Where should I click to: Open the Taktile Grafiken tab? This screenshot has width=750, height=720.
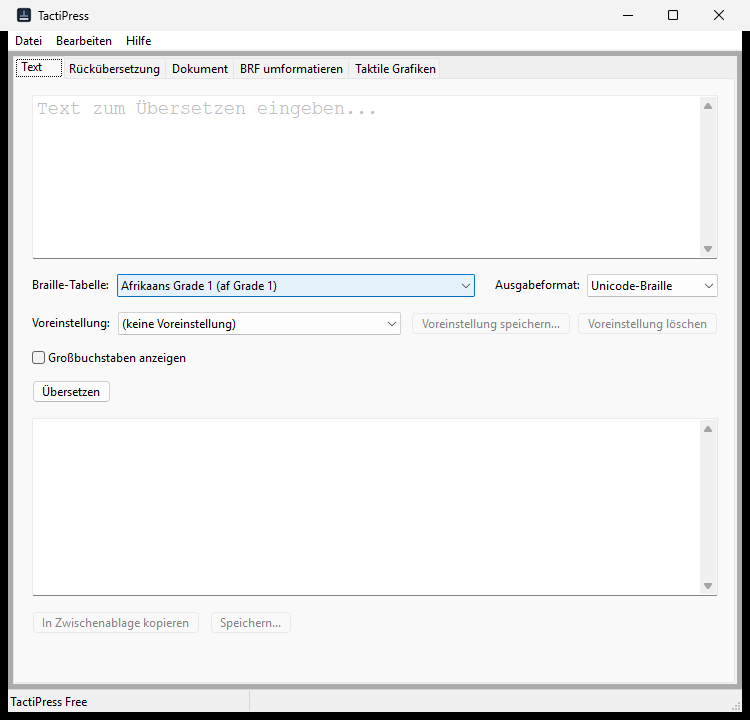point(395,69)
